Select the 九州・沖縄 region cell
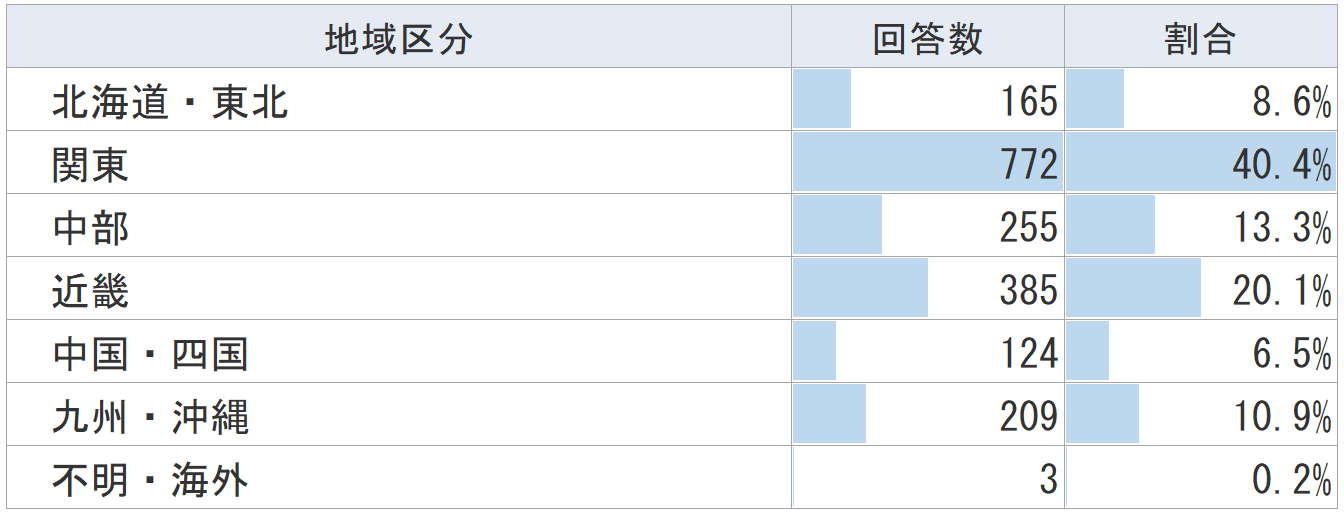This screenshot has height=516, width=1344. tap(150, 416)
